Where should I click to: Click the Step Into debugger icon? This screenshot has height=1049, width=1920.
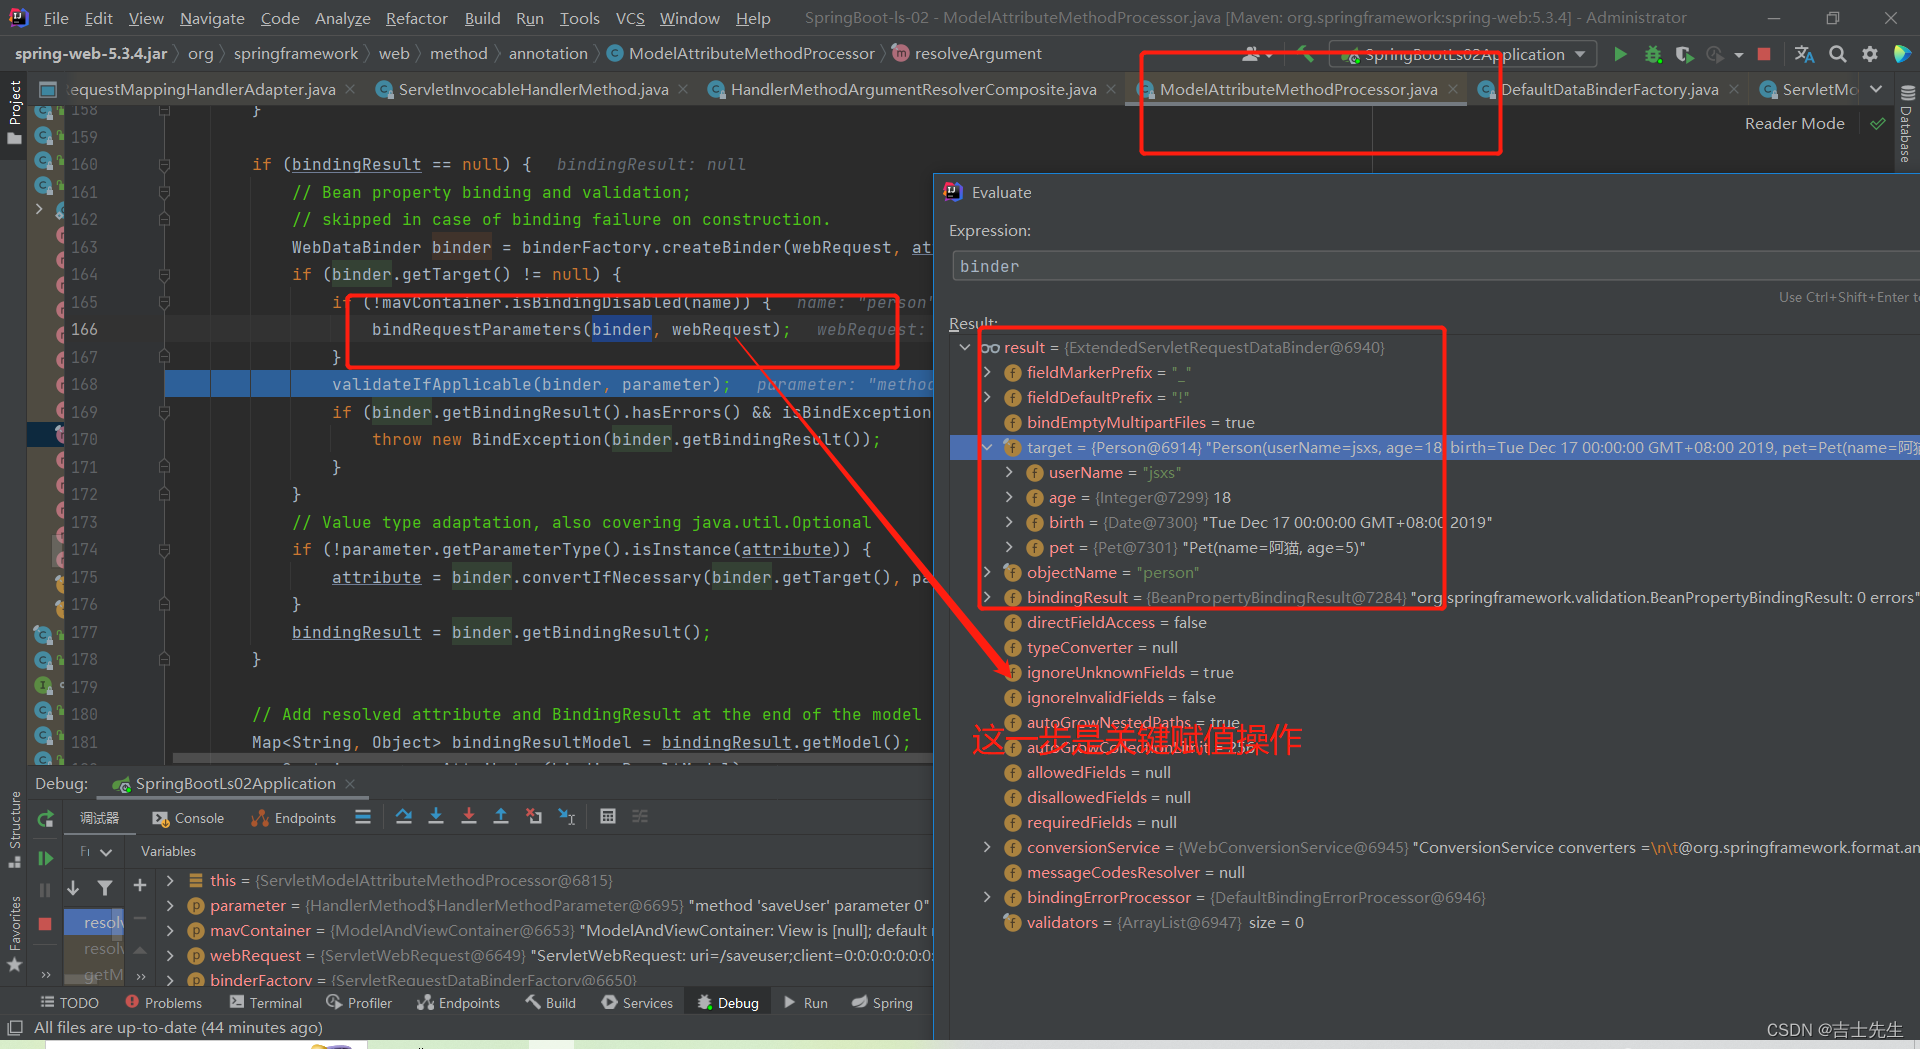pyautogui.click(x=436, y=817)
